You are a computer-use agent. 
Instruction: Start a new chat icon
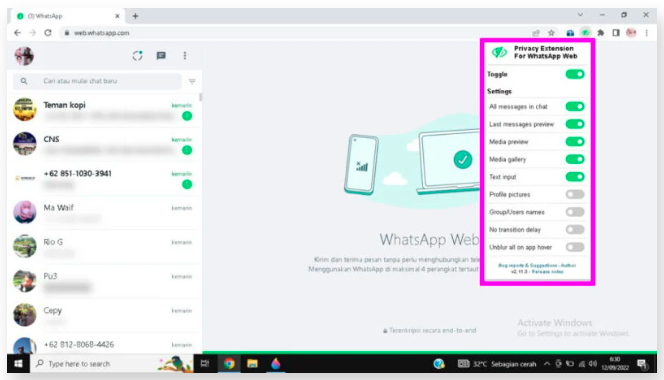[161, 55]
